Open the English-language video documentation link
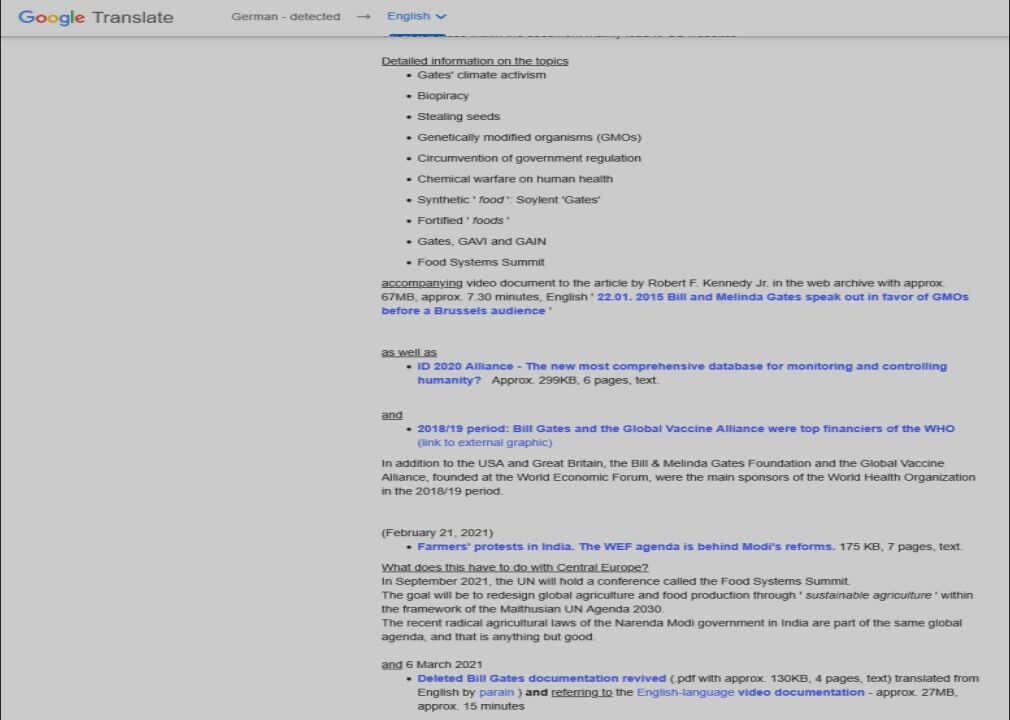Viewport: 1010px width, 720px height. pyautogui.click(x=750, y=692)
